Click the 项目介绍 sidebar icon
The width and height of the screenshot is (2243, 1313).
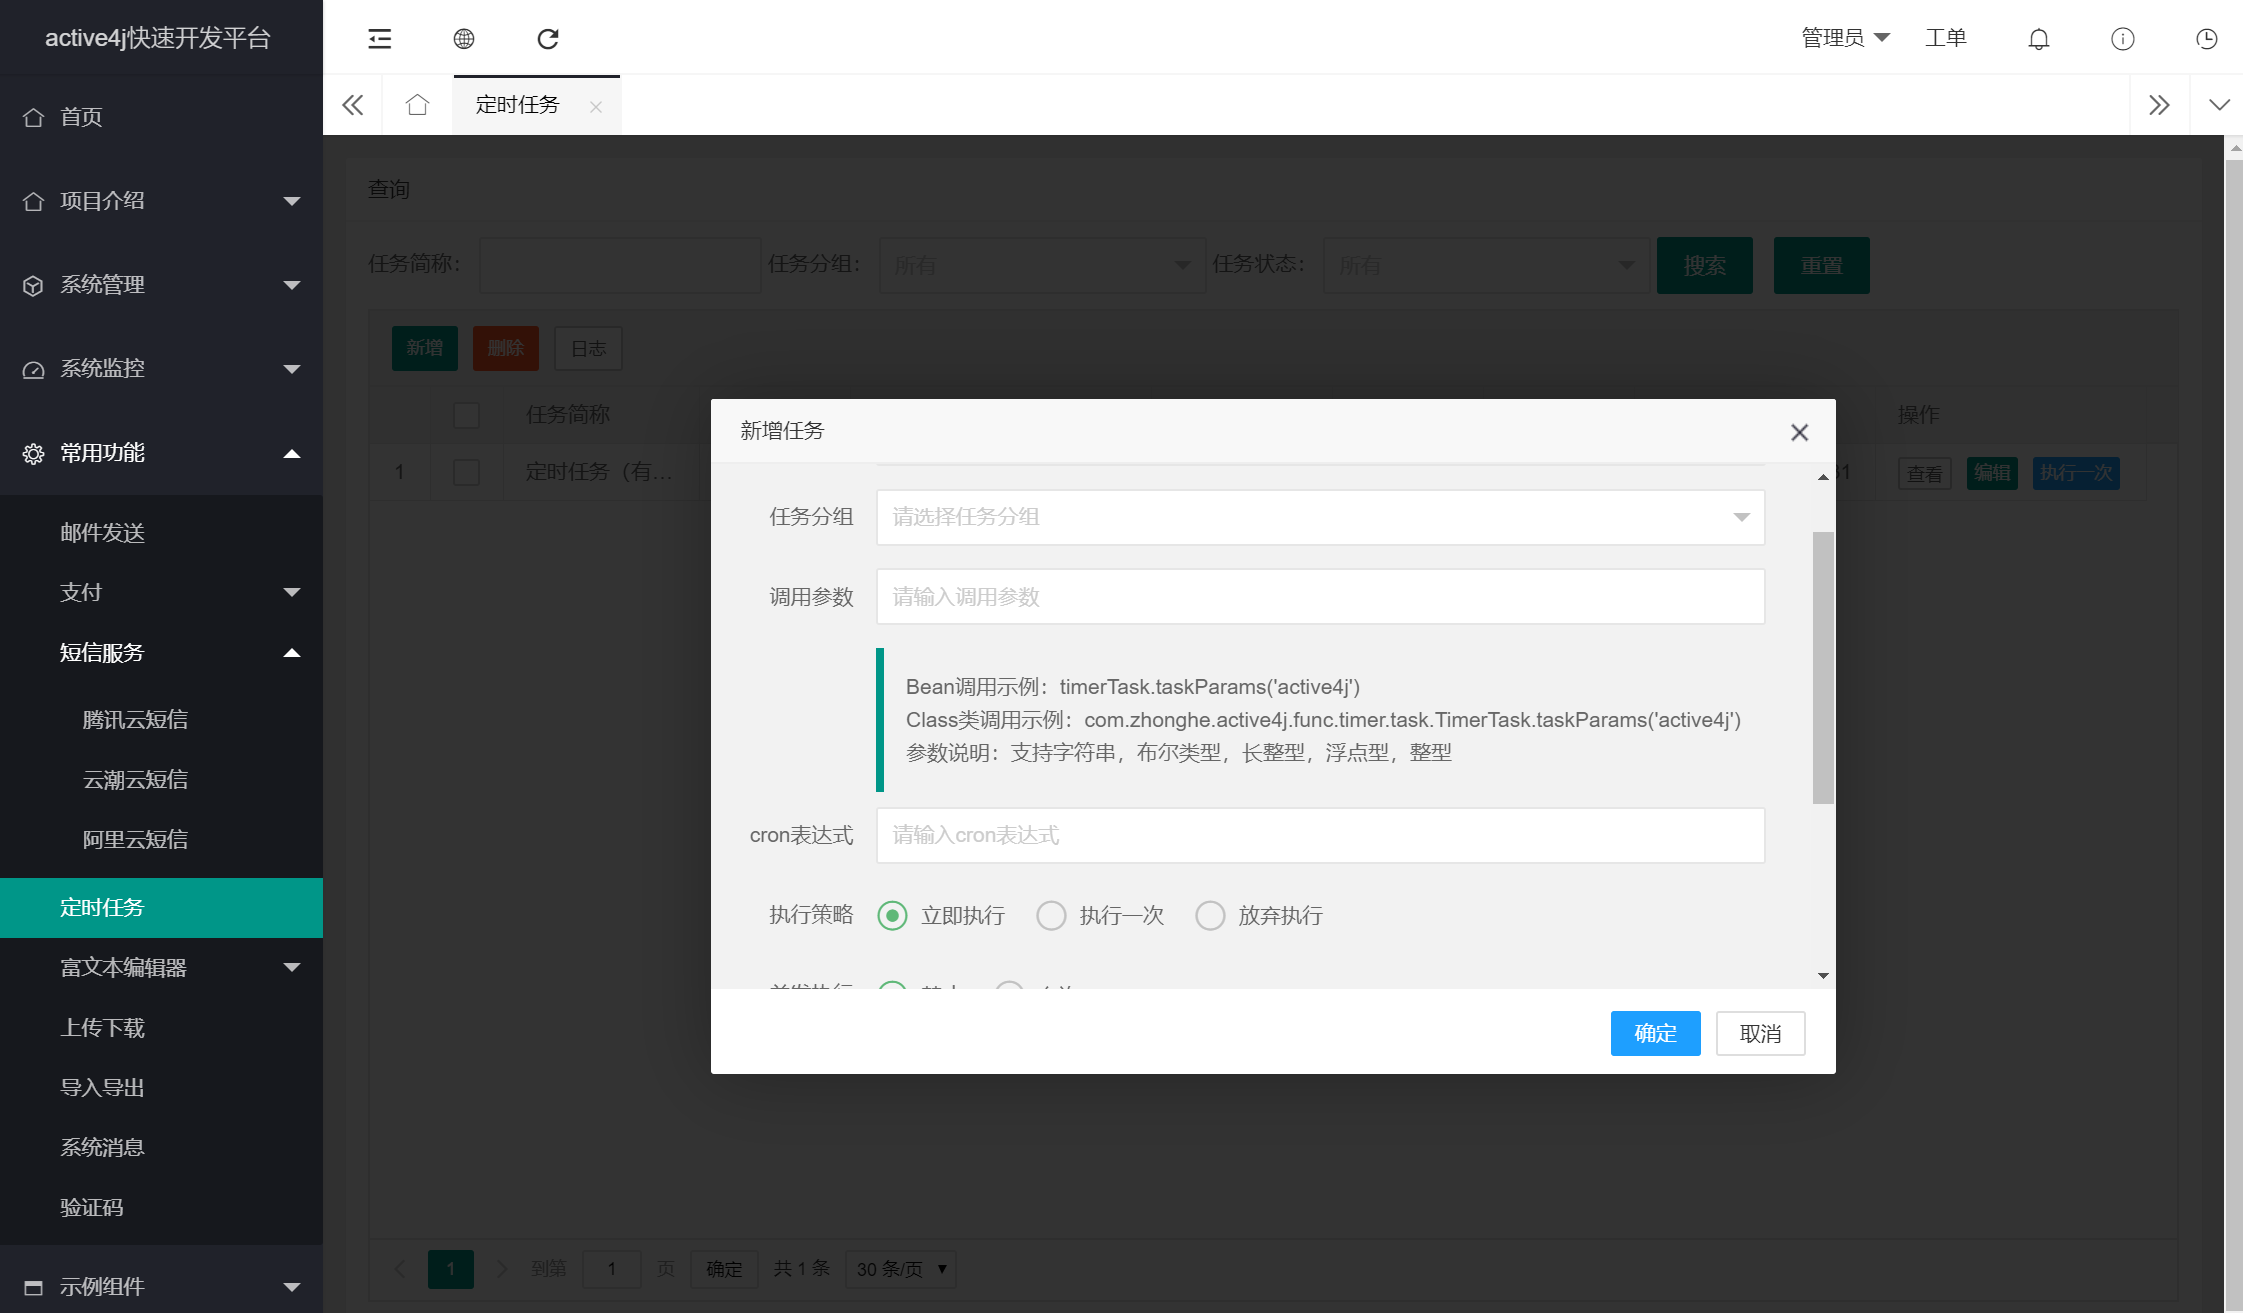(x=33, y=201)
